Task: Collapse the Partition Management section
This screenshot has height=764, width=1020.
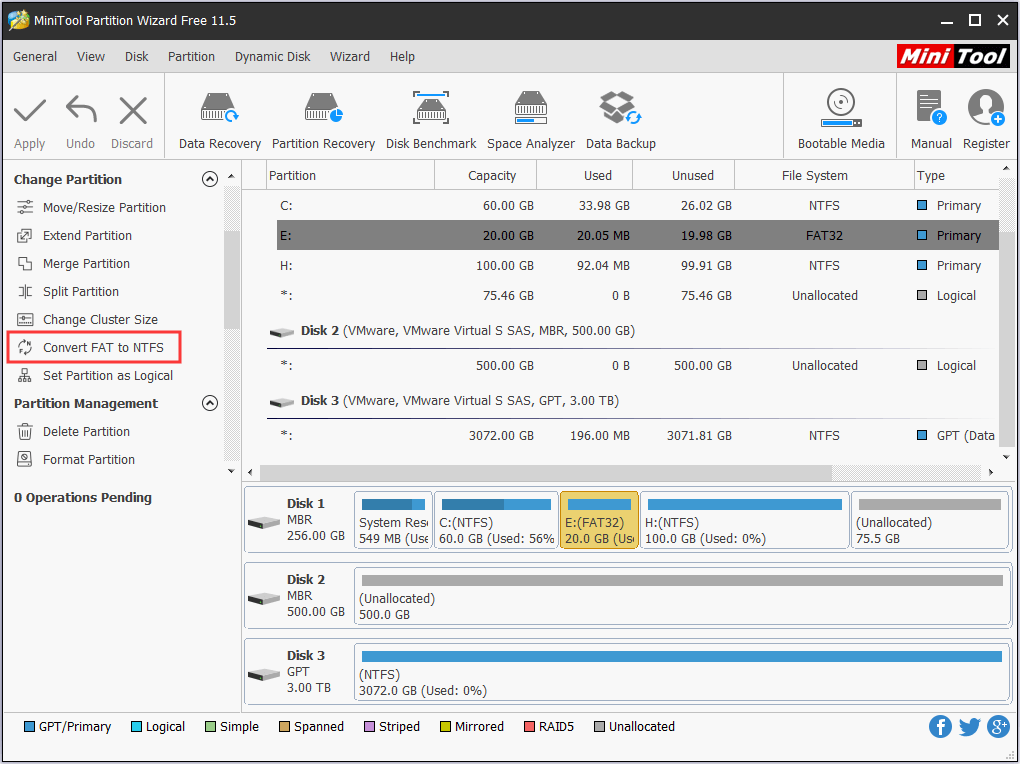Action: point(210,403)
